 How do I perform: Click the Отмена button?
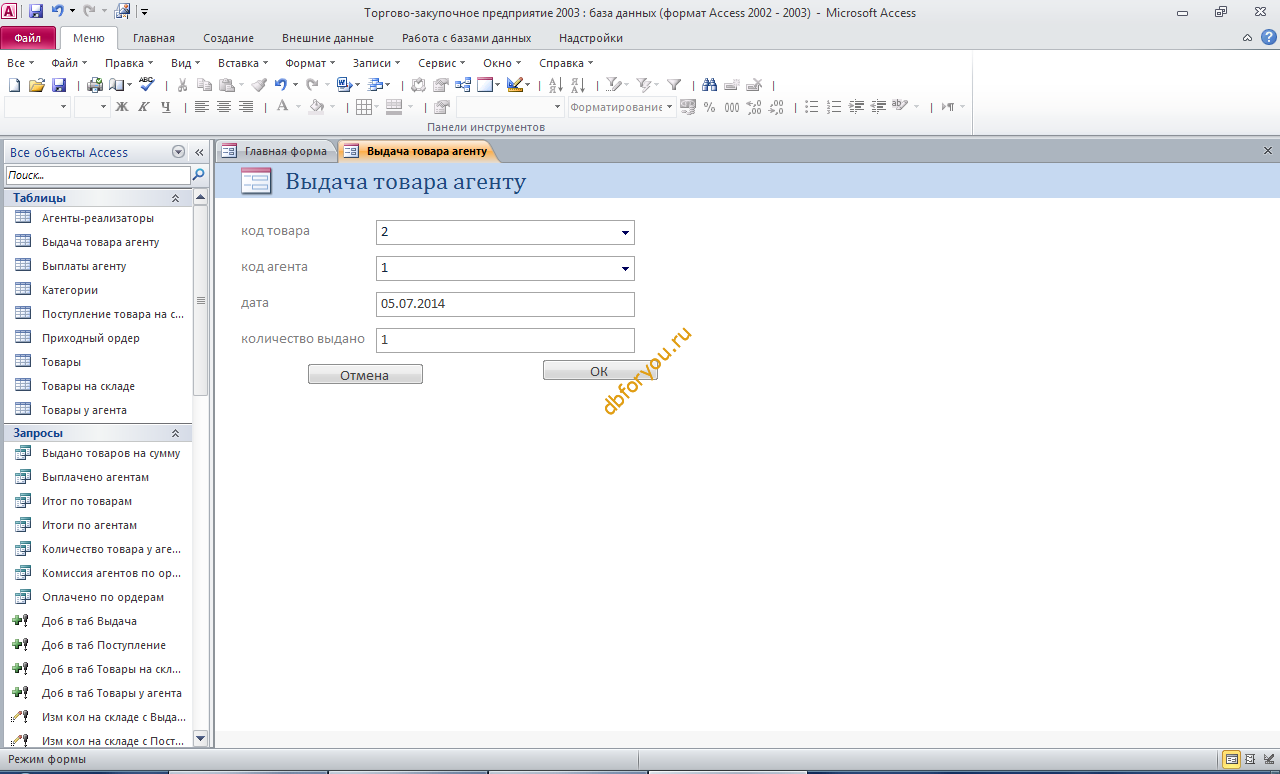click(x=365, y=375)
